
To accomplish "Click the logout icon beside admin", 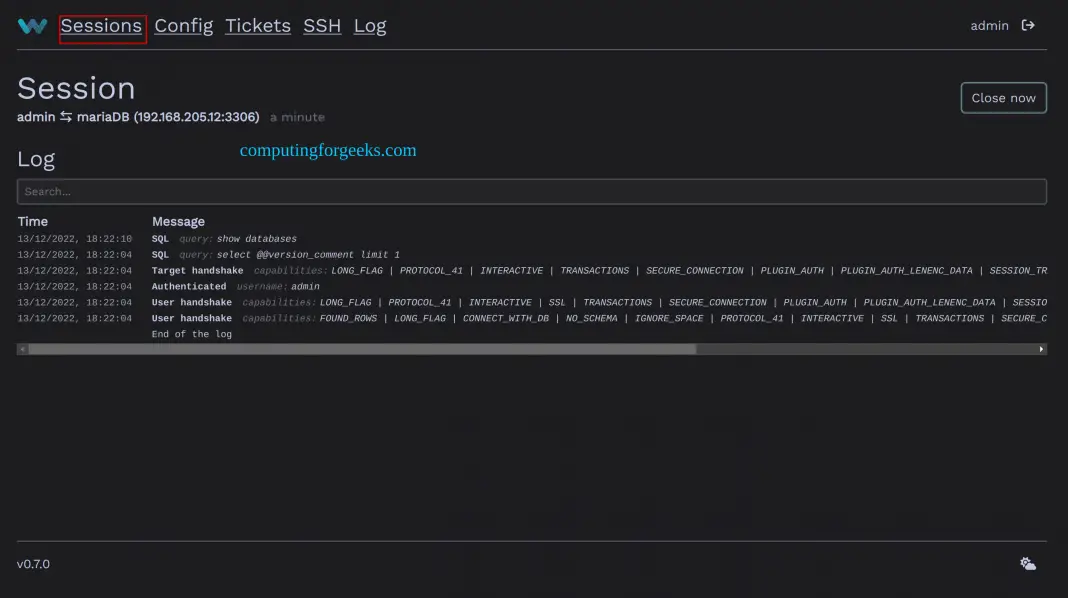I will [1029, 25].
